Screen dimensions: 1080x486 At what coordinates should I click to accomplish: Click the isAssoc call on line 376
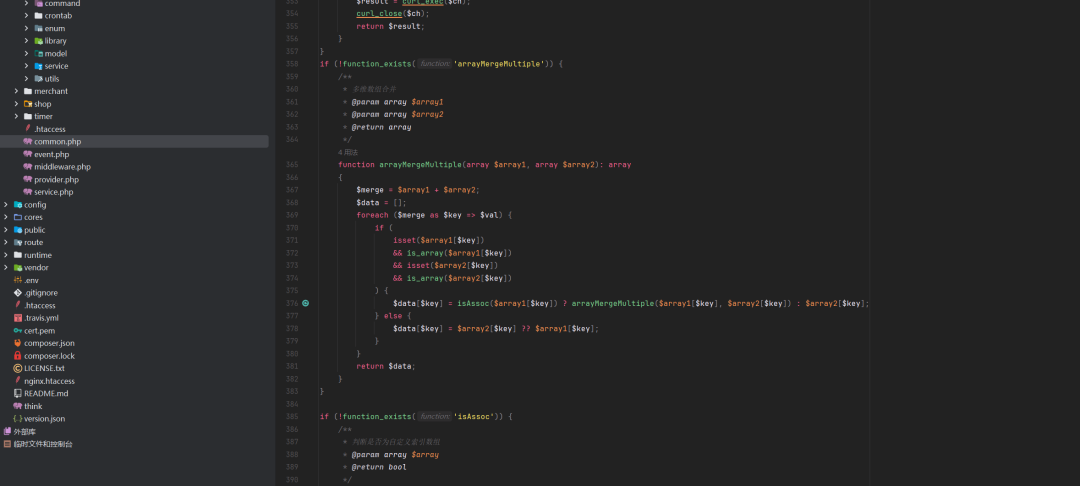(x=474, y=303)
